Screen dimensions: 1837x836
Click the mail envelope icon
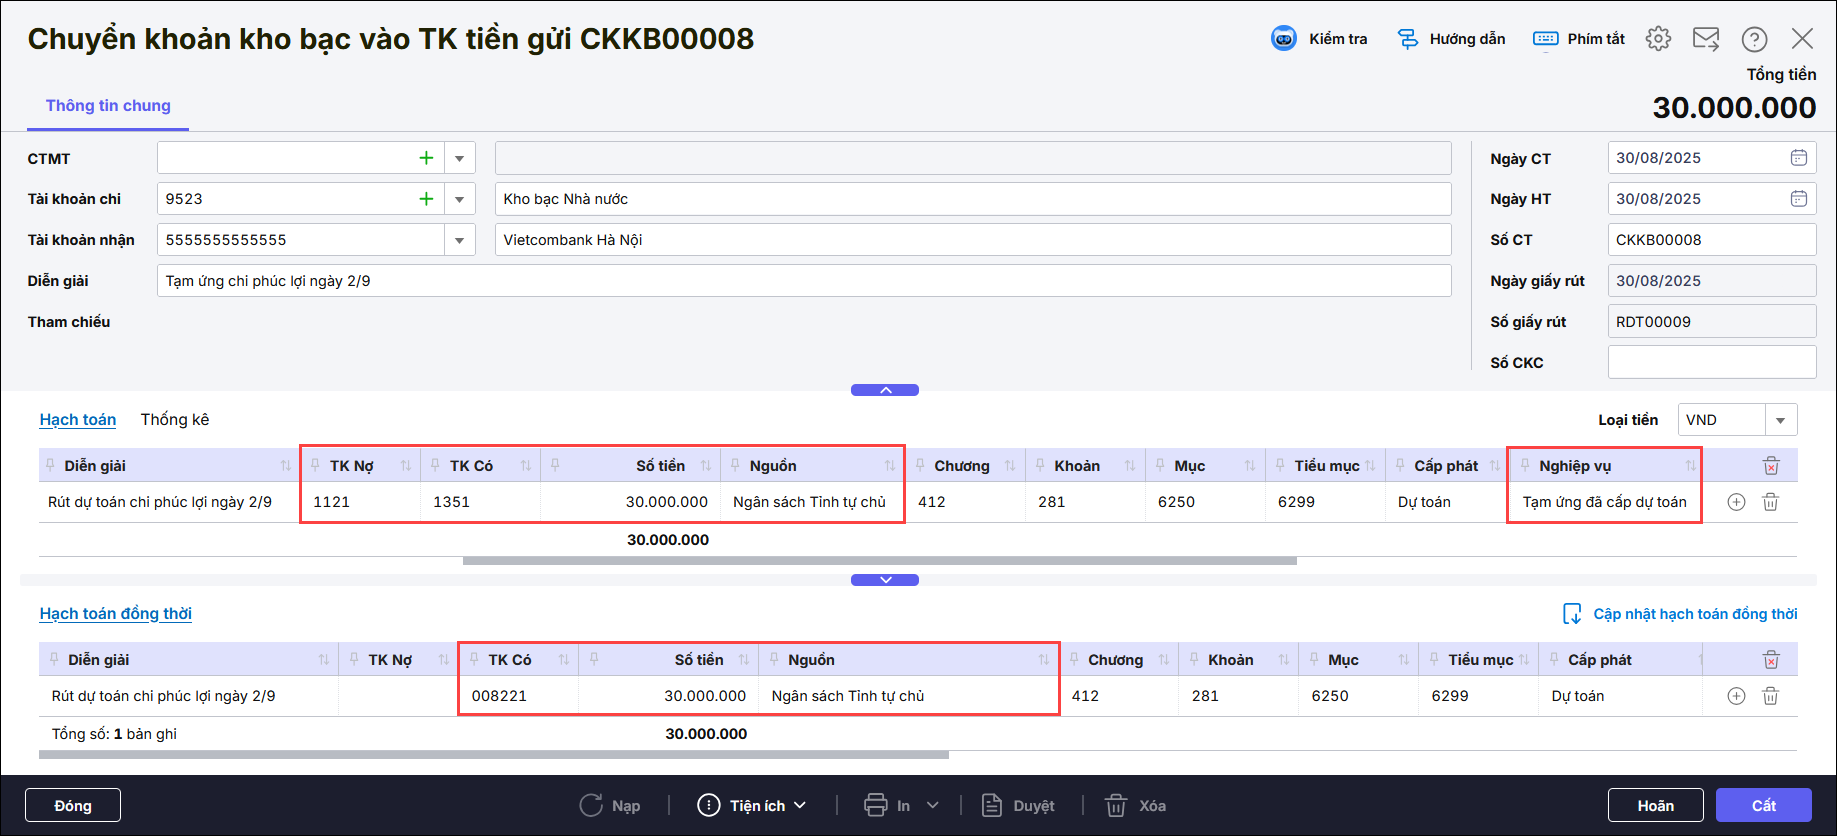pyautogui.click(x=1705, y=39)
